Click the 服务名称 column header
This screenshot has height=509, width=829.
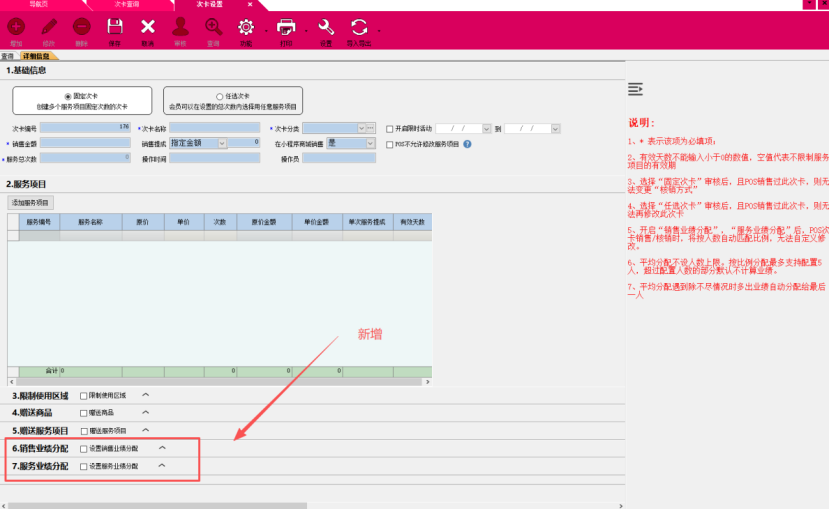(90, 223)
